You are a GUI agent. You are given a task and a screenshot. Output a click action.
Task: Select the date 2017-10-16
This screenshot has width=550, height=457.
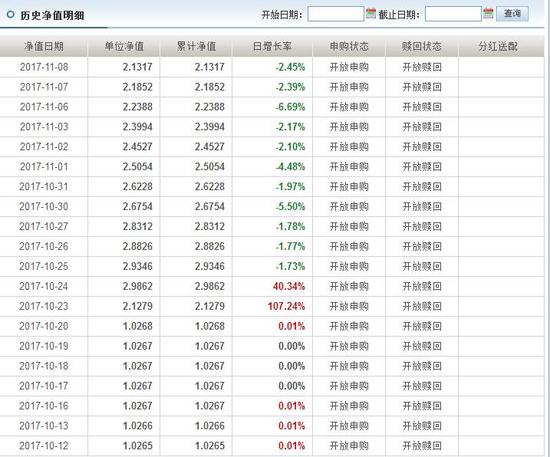tap(44, 406)
